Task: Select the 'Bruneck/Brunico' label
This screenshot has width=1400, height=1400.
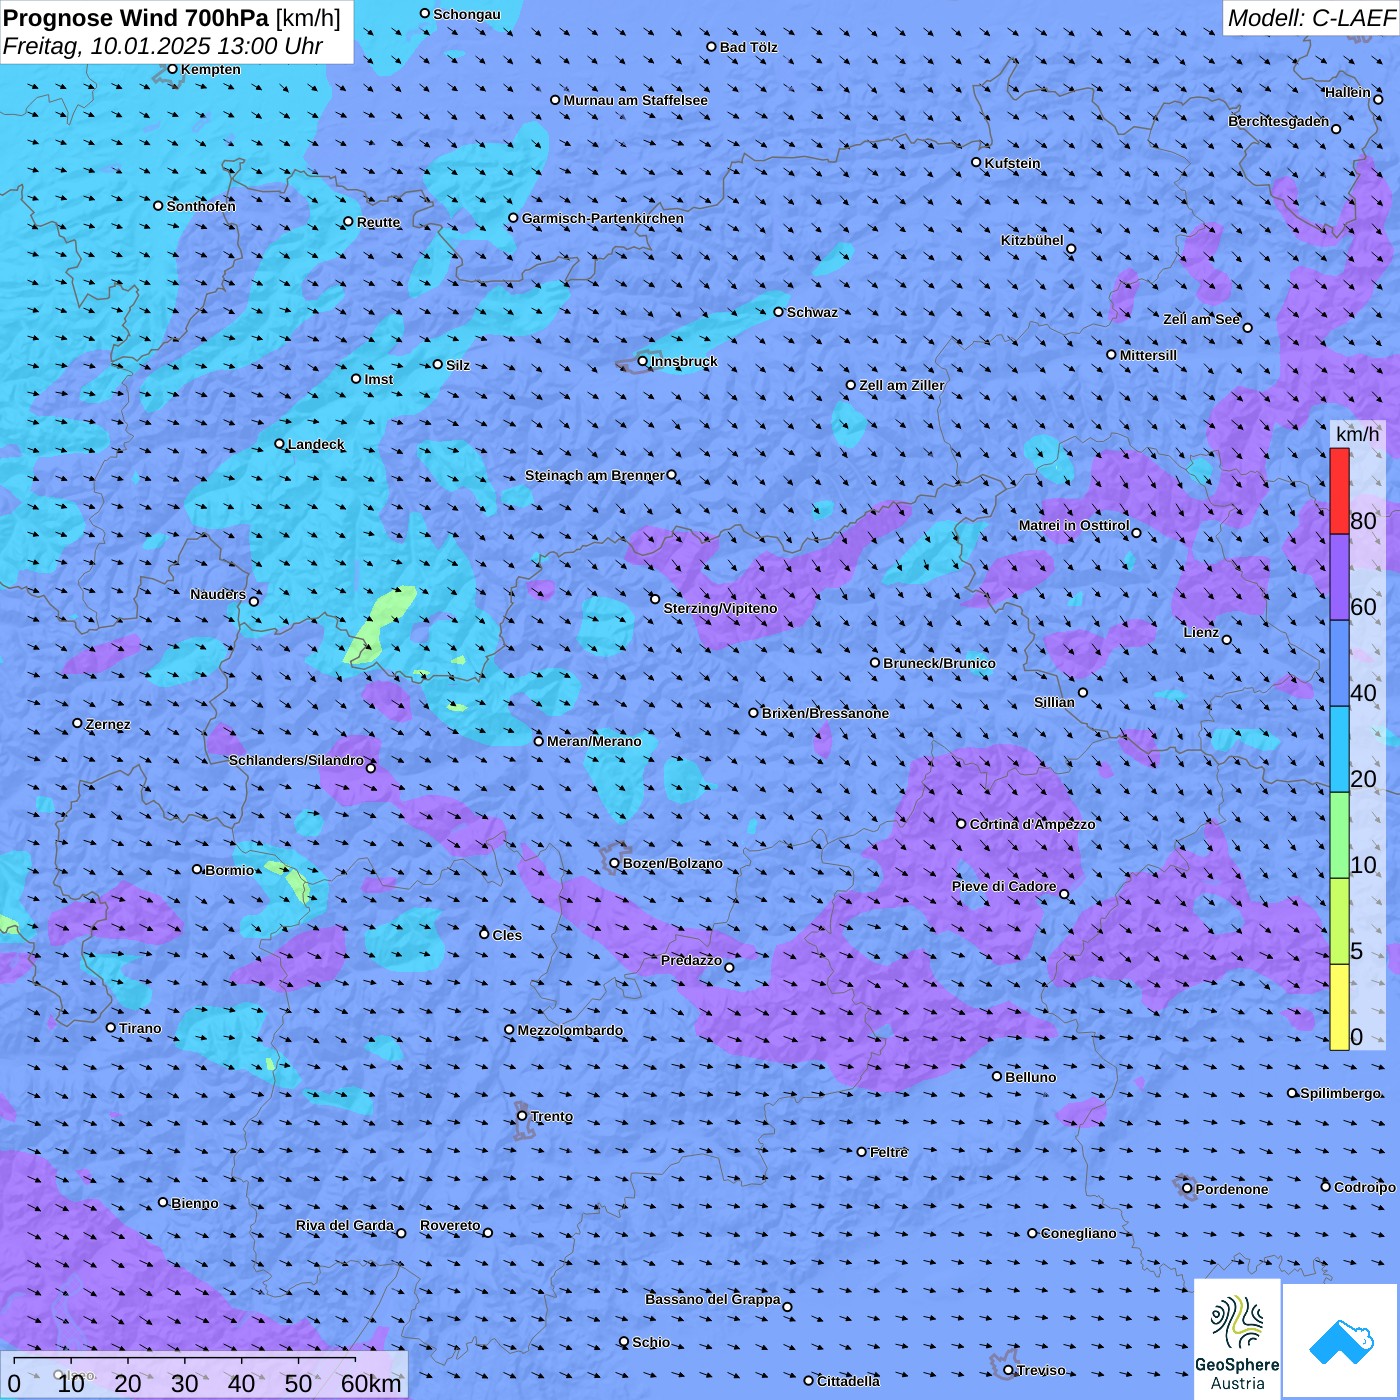Action: coord(939,663)
